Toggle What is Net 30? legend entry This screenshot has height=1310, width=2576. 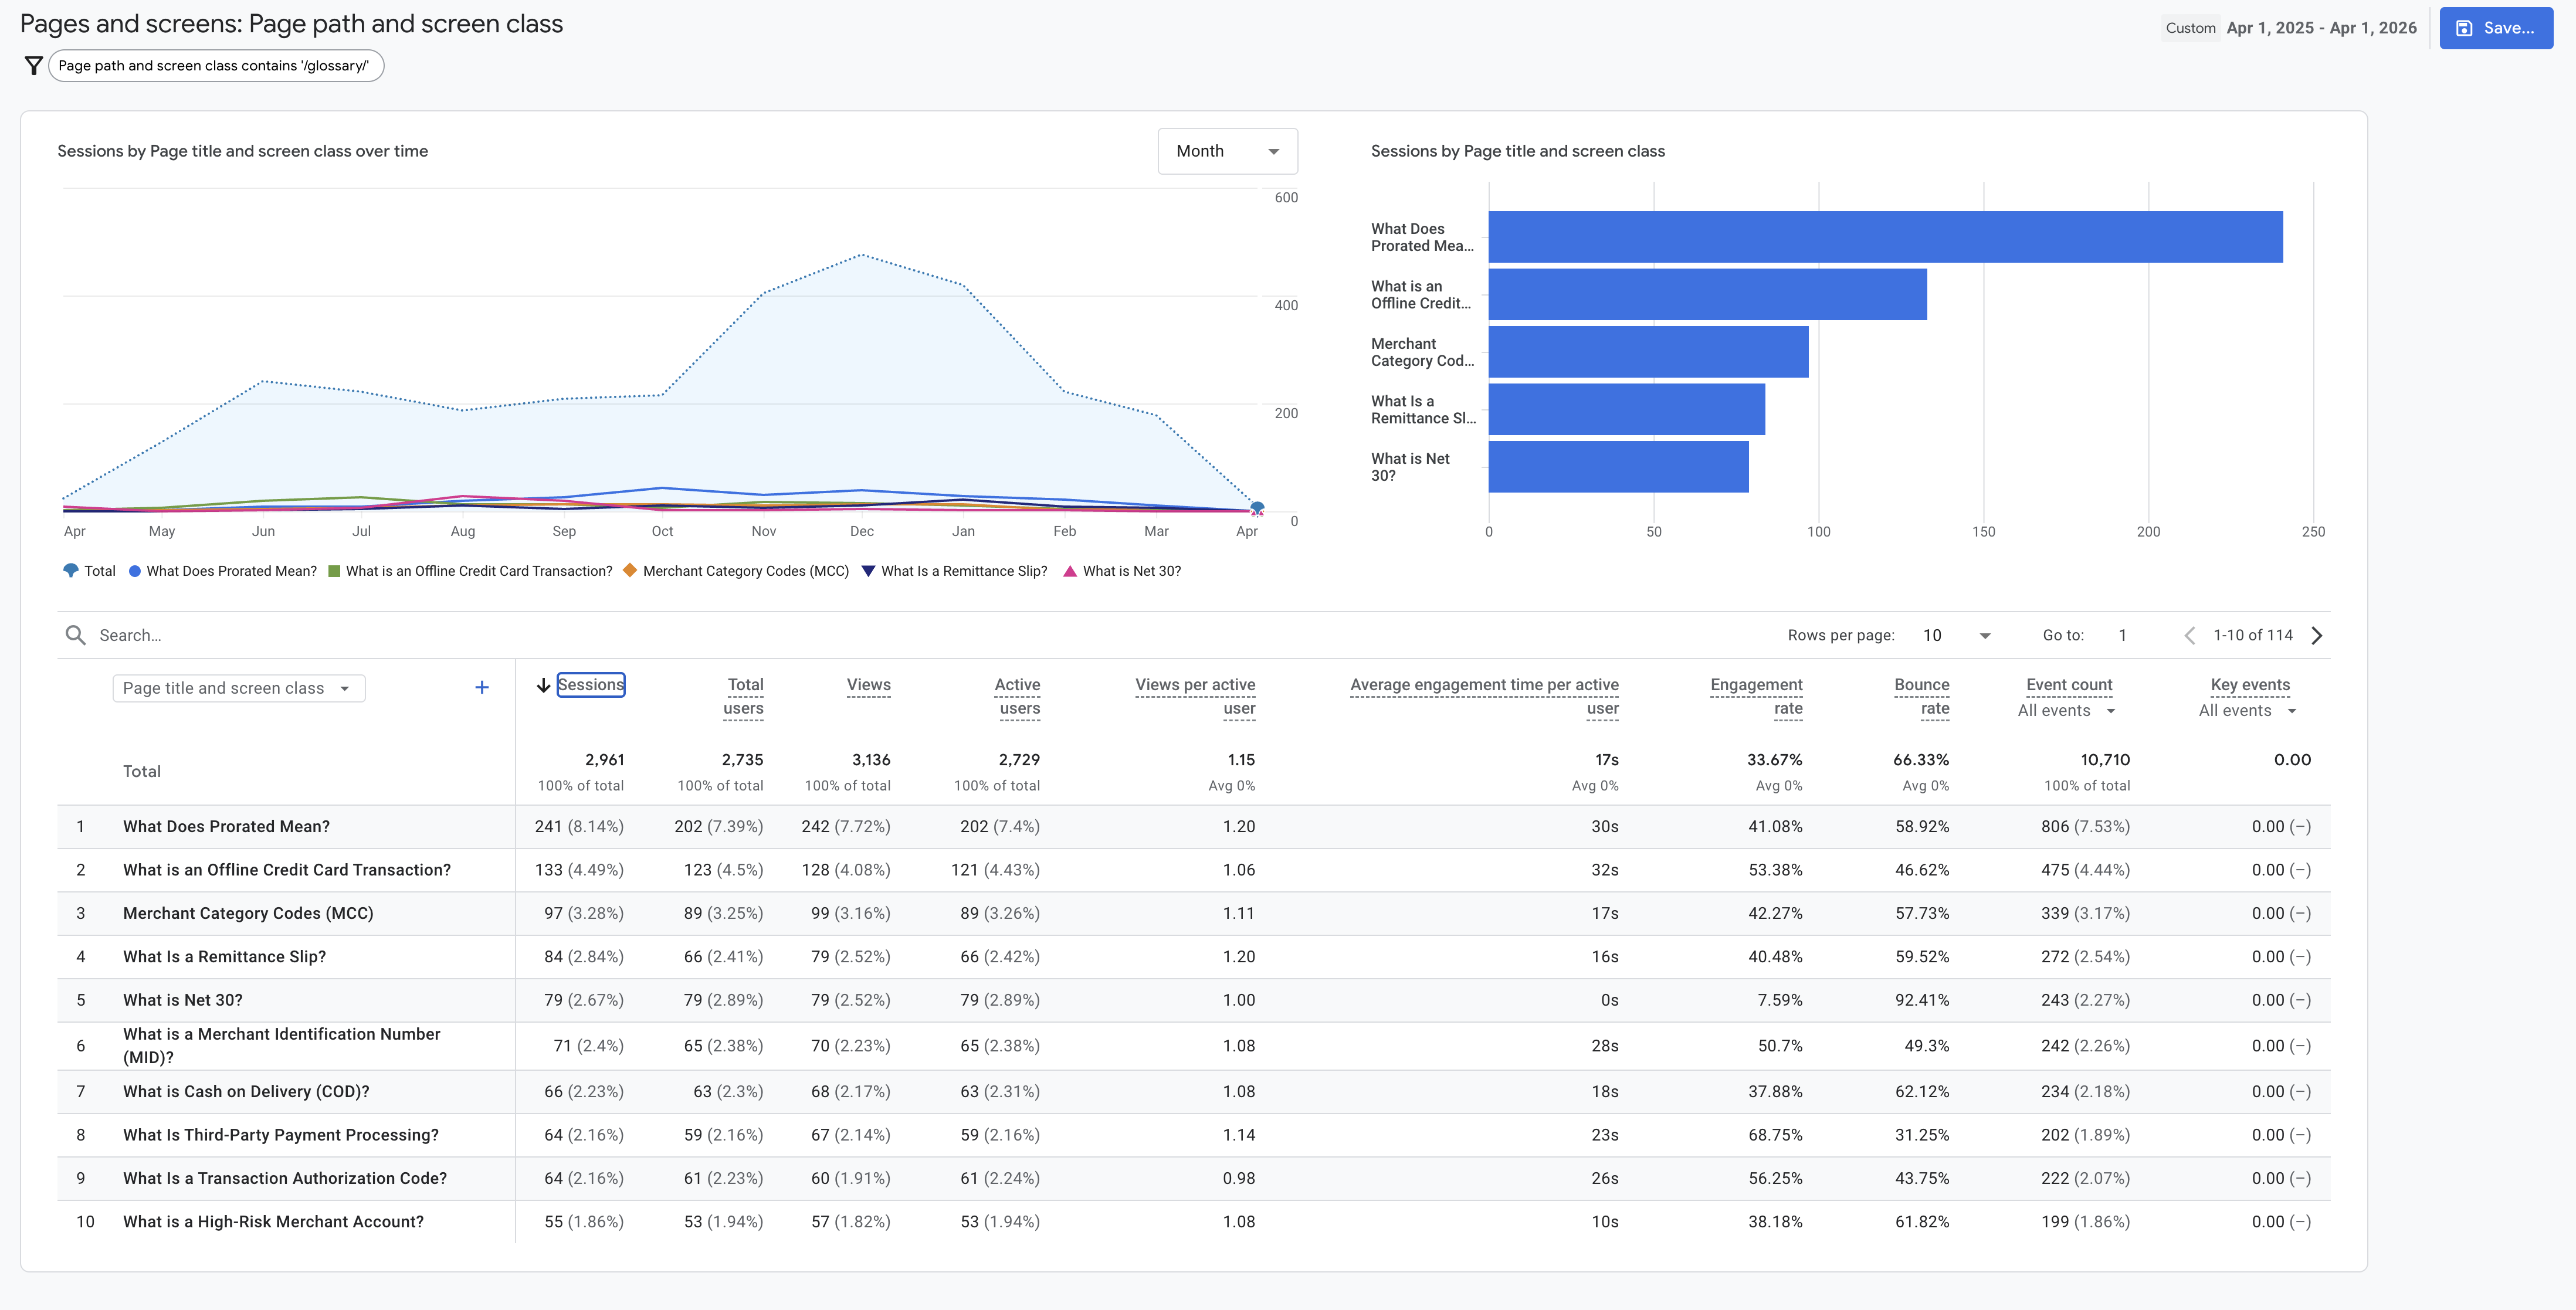pos(1121,571)
